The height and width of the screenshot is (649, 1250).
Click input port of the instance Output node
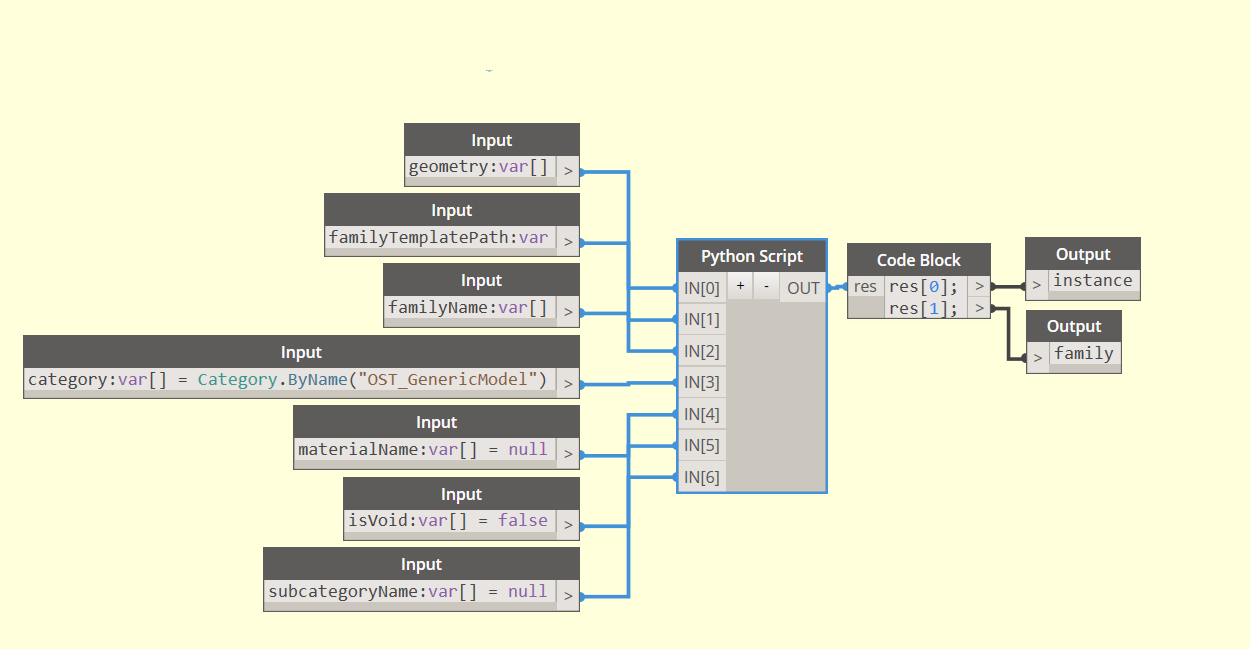[1038, 284]
